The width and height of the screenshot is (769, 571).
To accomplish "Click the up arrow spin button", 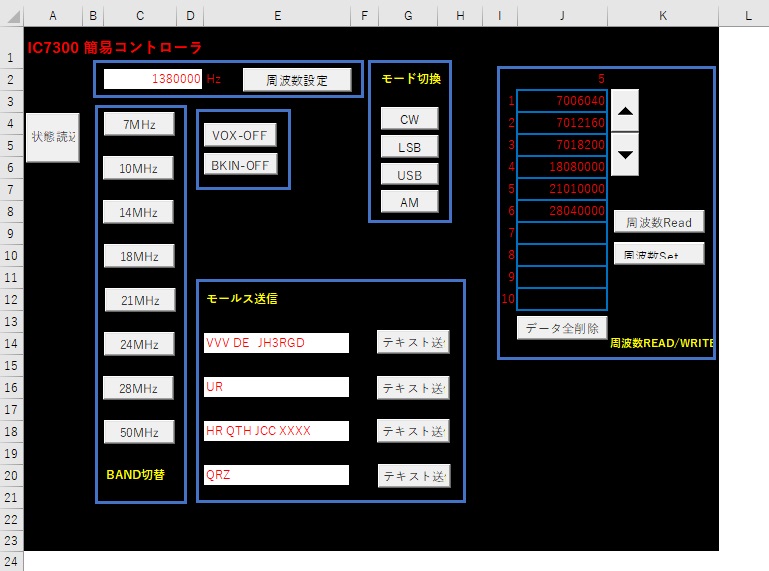I will [624, 111].
